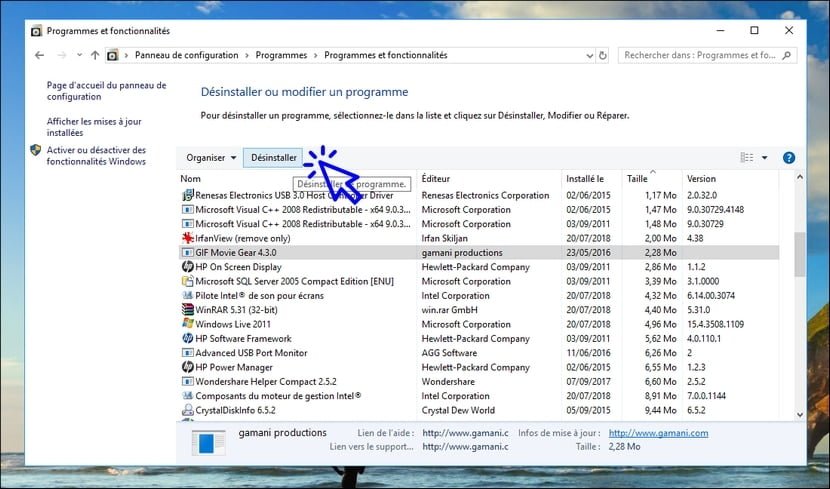The width and height of the screenshot is (830, 489).
Task: Click the search magnifier icon
Action: coord(787,55)
